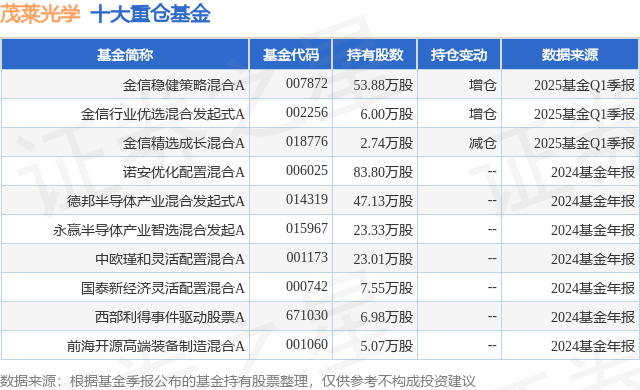The height and width of the screenshot is (390, 640).
Task: Open fund 金信行业优选混合发起式A
Action: click(x=162, y=114)
